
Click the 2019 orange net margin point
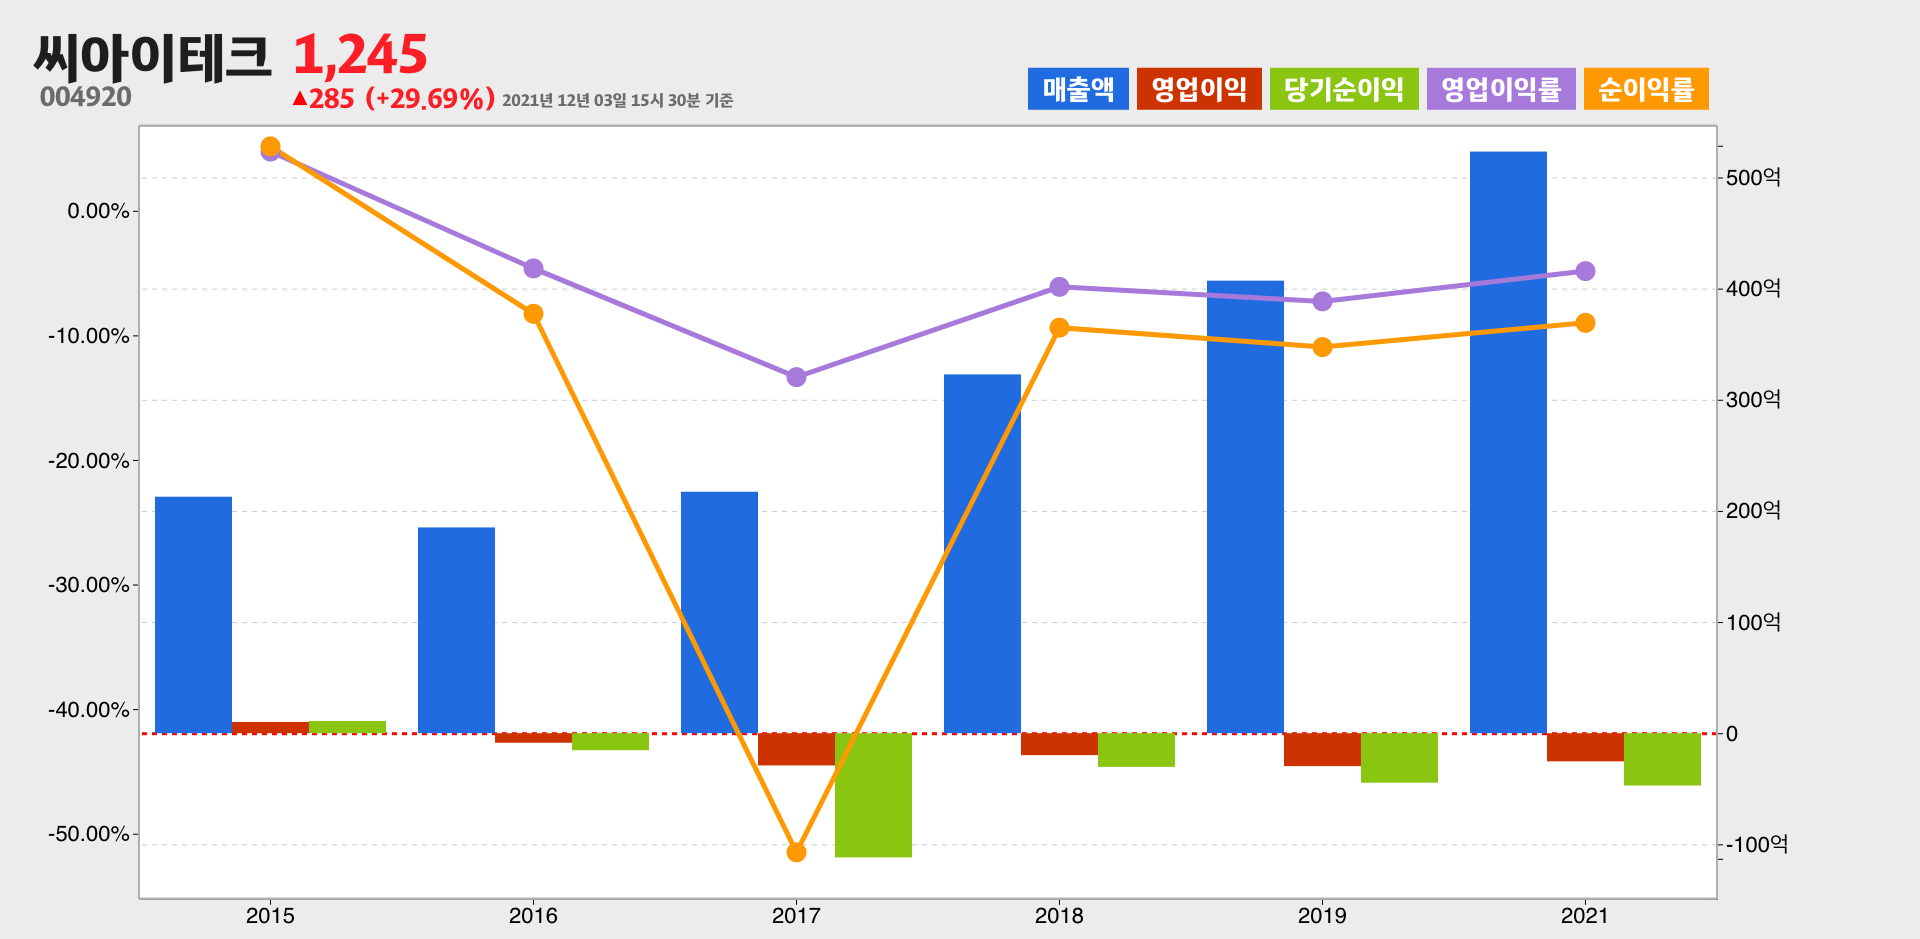1322,347
